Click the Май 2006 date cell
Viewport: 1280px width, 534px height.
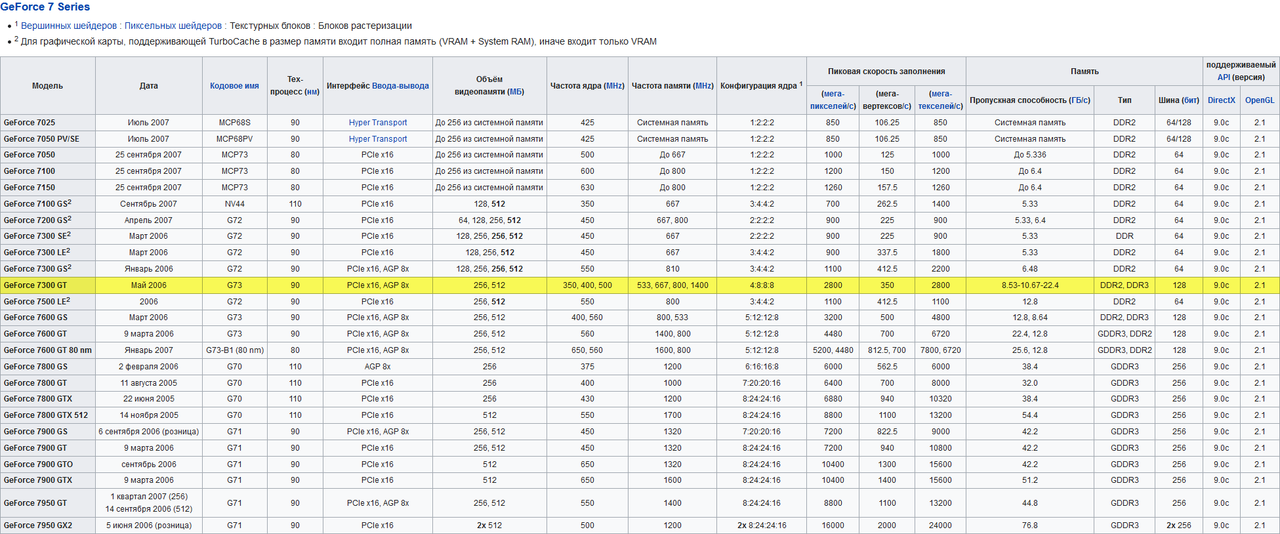pos(149,285)
